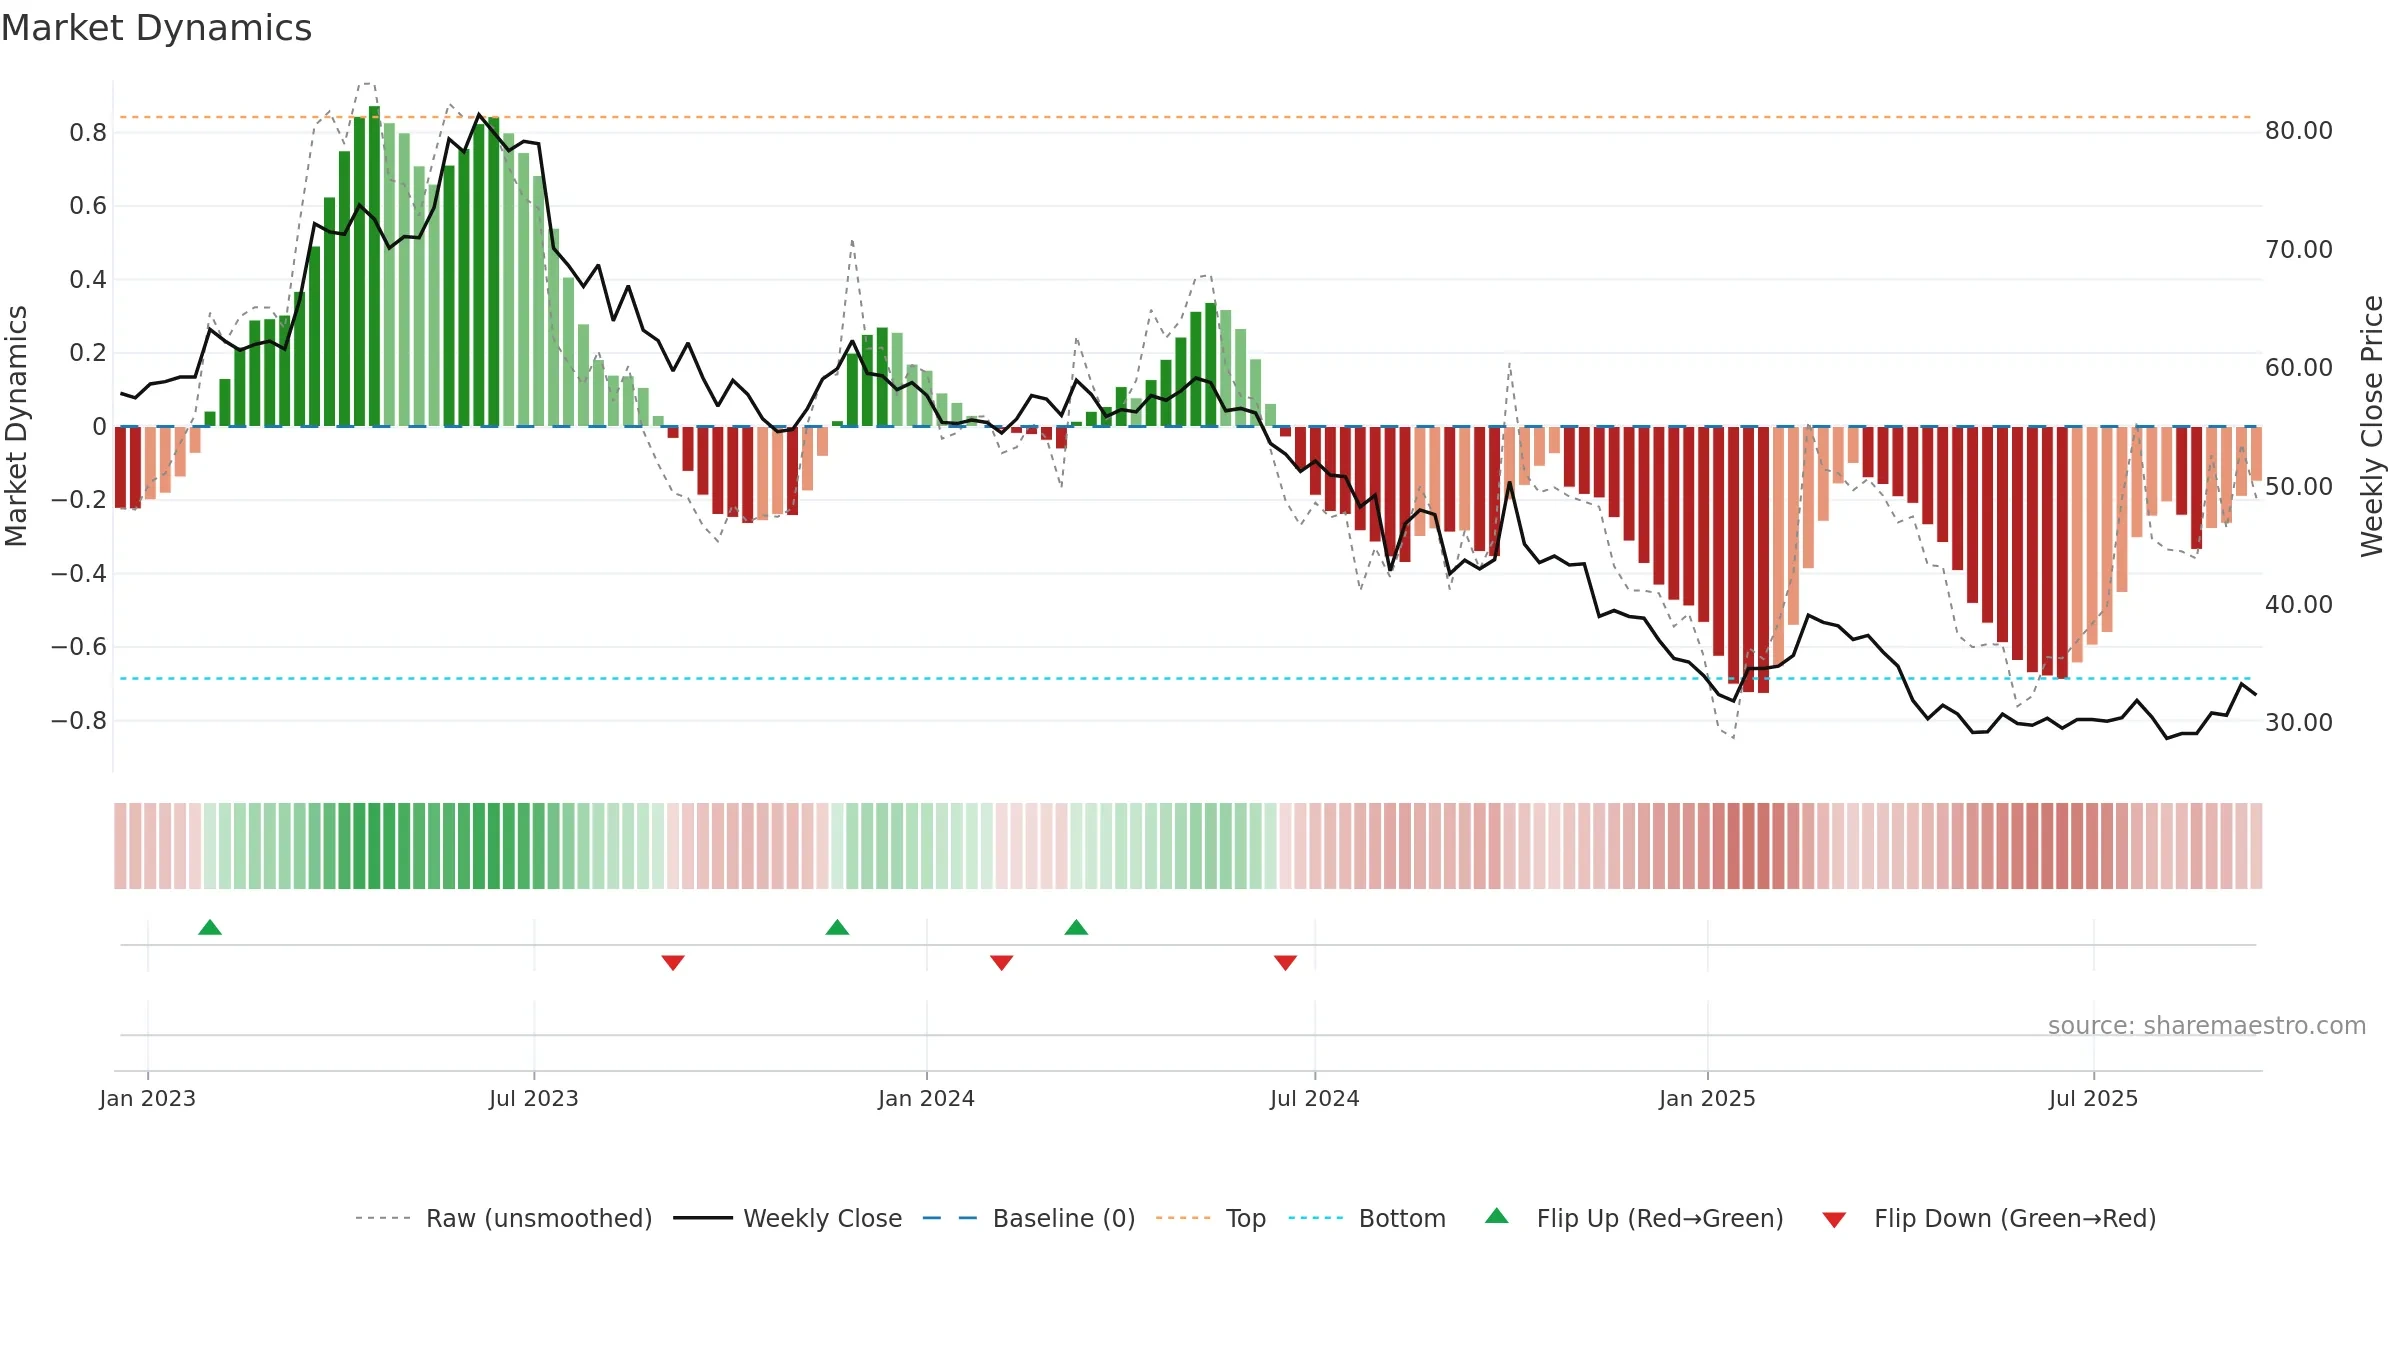Click the Jul 2024 axis label
Image resolution: width=2400 pixels, height=1350 pixels.
click(1315, 1098)
